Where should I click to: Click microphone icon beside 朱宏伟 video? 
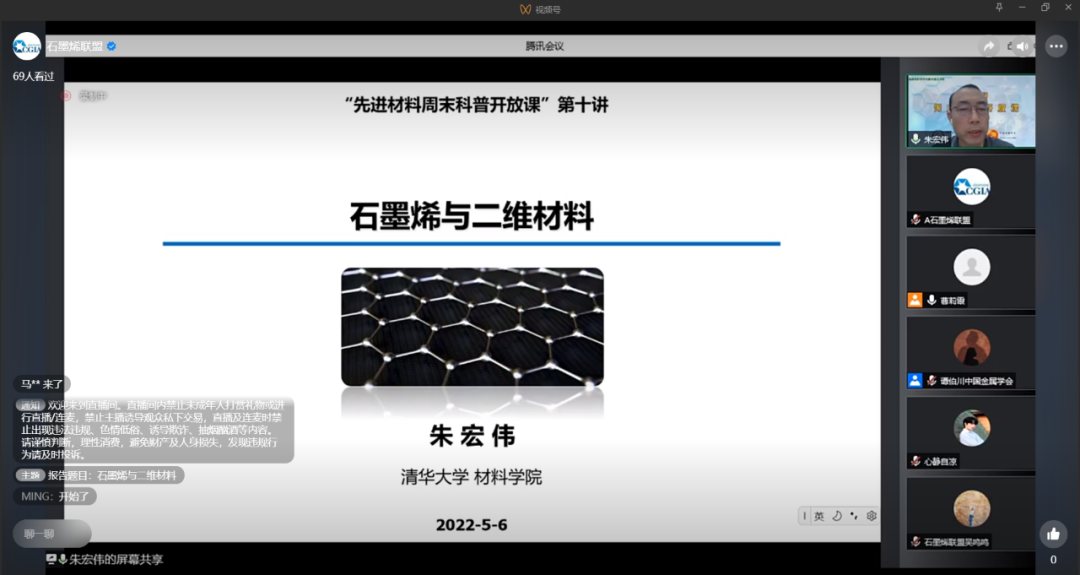click(915, 139)
